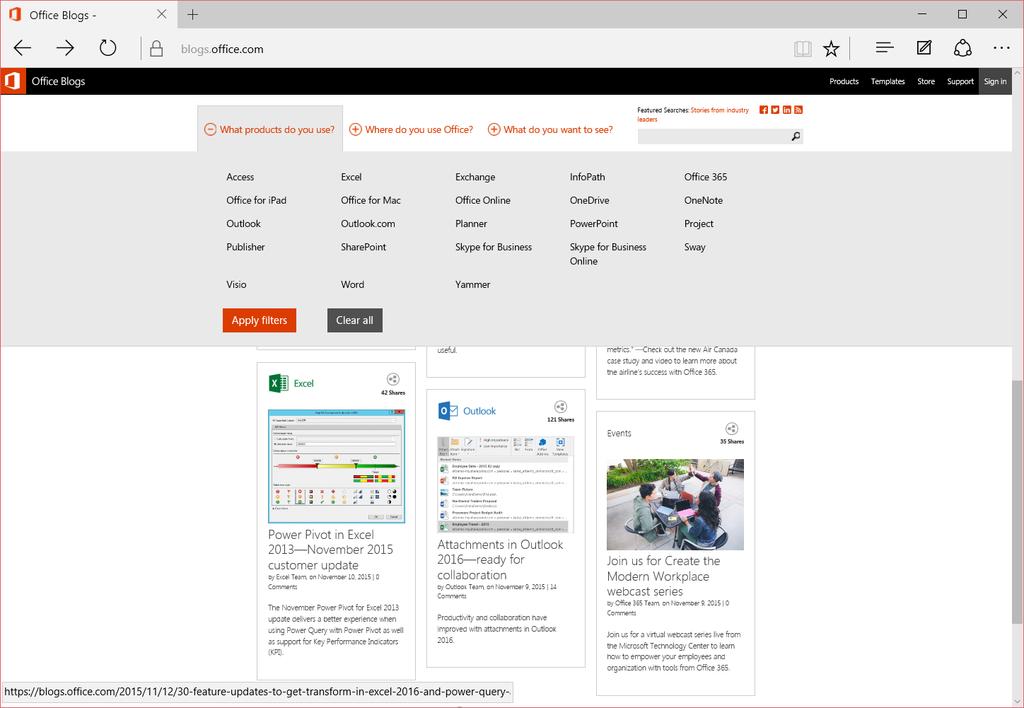The height and width of the screenshot is (708, 1024).
Task: Click Sign in in the header
Action: tap(995, 82)
